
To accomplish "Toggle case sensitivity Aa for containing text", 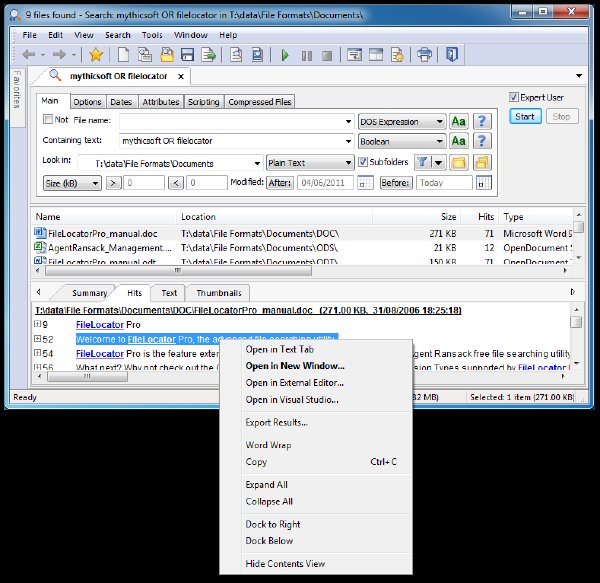I will [x=458, y=141].
